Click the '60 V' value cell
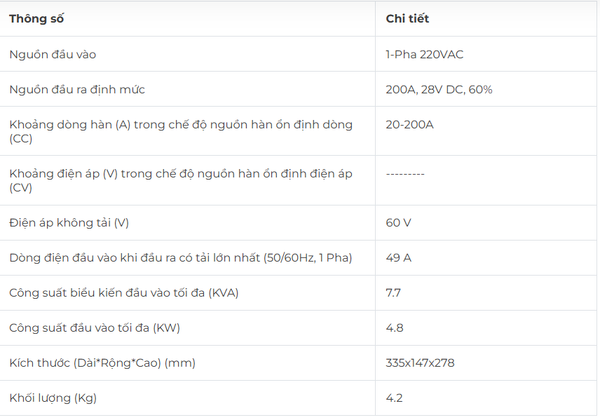Image resolution: width=600 pixels, height=418 pixels. pos(398,223)
